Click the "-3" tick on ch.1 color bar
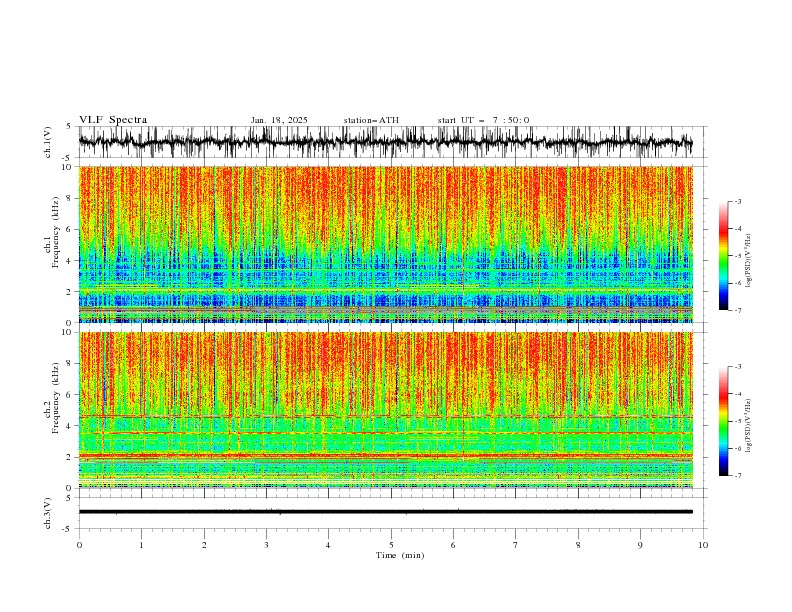 click(737, 201)
